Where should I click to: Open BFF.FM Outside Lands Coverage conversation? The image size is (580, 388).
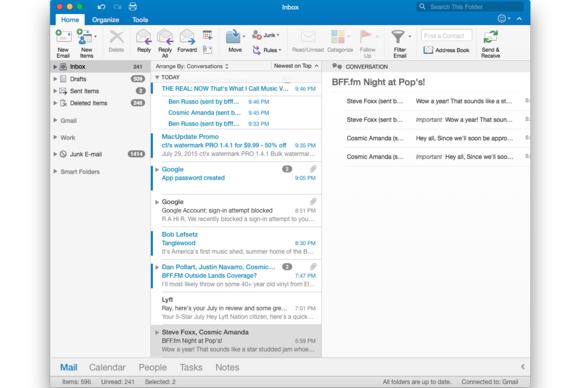click(236, 276)
